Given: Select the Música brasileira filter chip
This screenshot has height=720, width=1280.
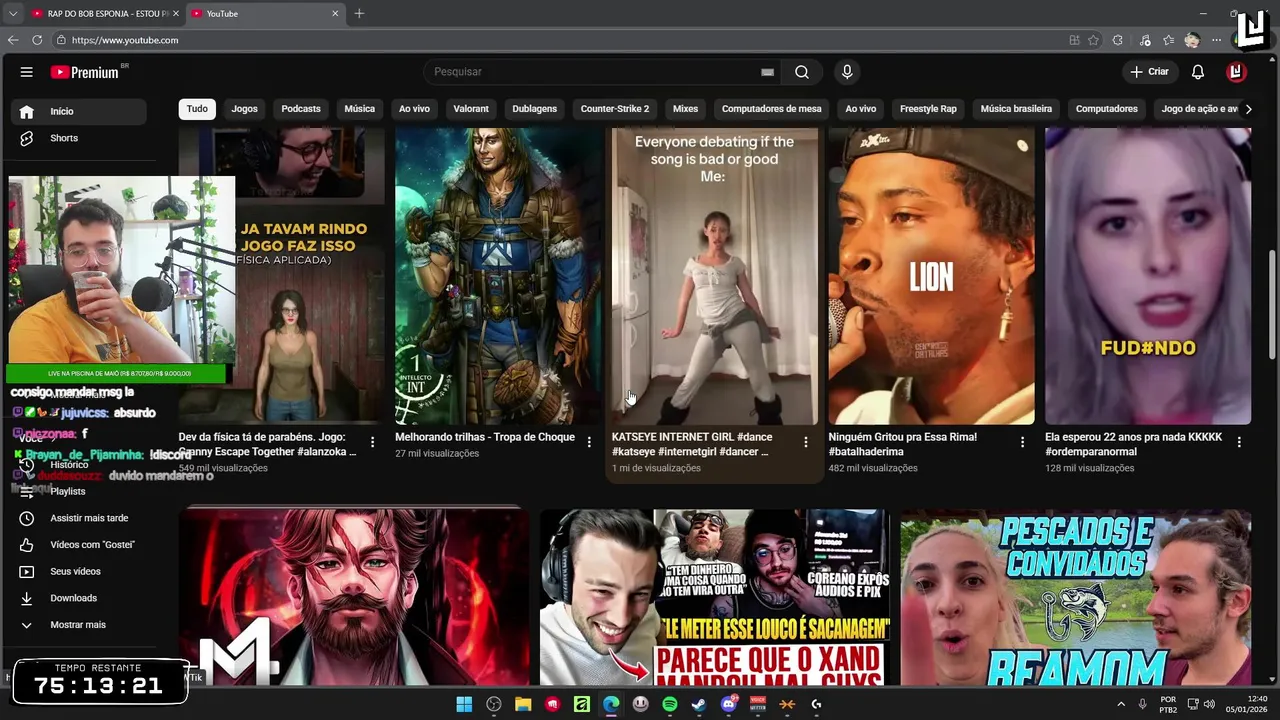Looking at the screenshot, I should tap(1016, 108).
